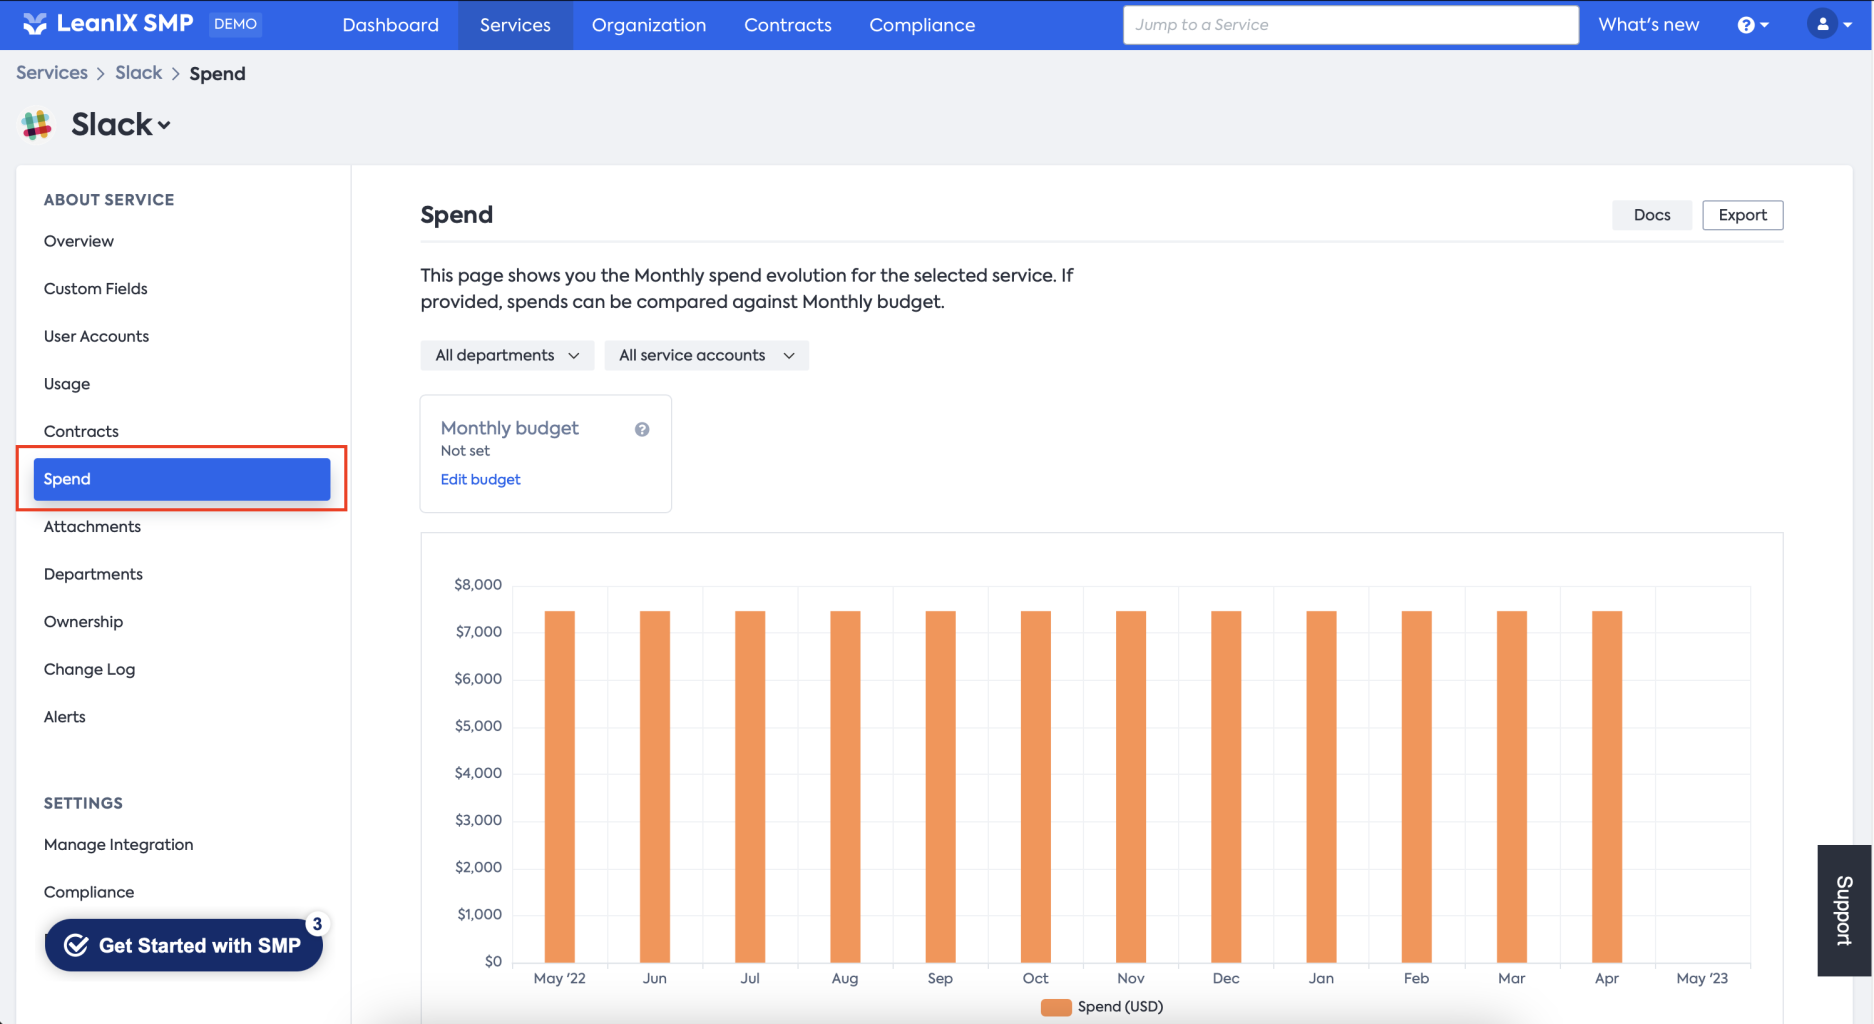Toggle the Spend (USD) legend swatch
Viewport: 1874px width, 1024px height.
(x=1056, y=1007)
